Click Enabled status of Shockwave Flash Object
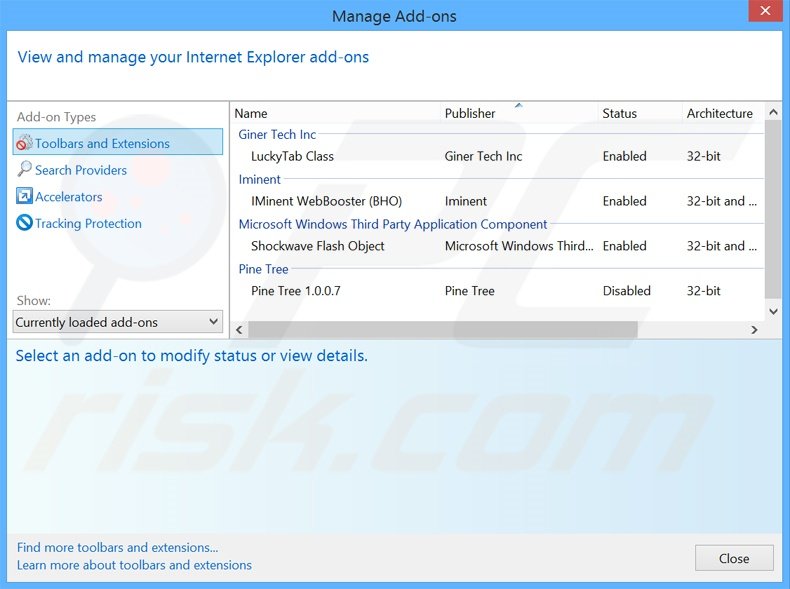Screen dimensions: 790x589 pyautogui.click(x=624, y=246)
